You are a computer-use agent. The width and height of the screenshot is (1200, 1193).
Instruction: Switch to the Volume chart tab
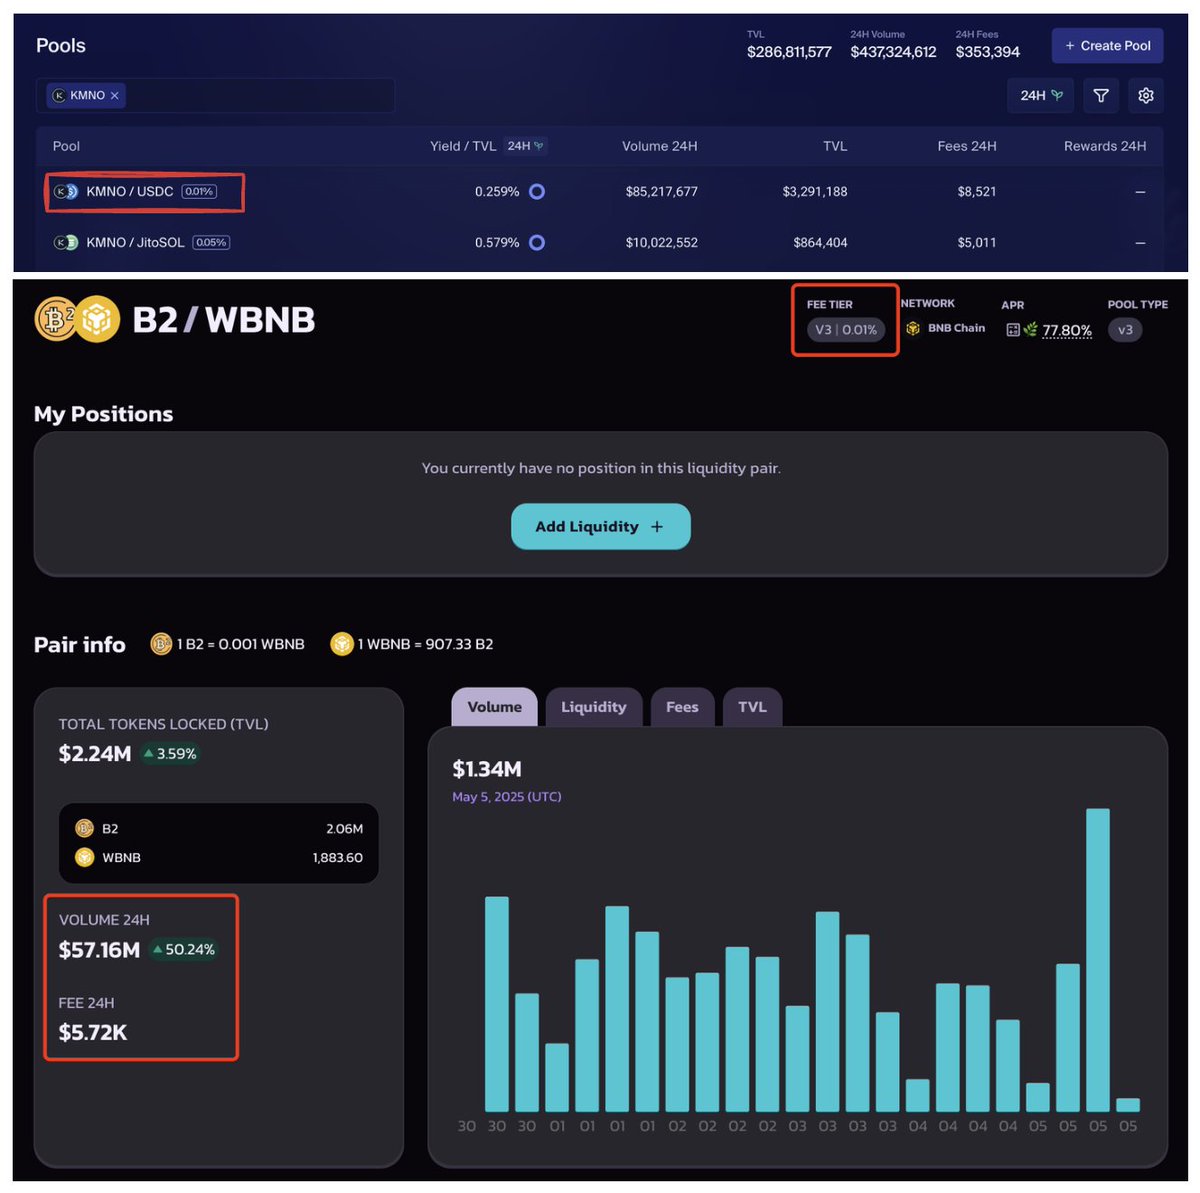click(494, 707)
